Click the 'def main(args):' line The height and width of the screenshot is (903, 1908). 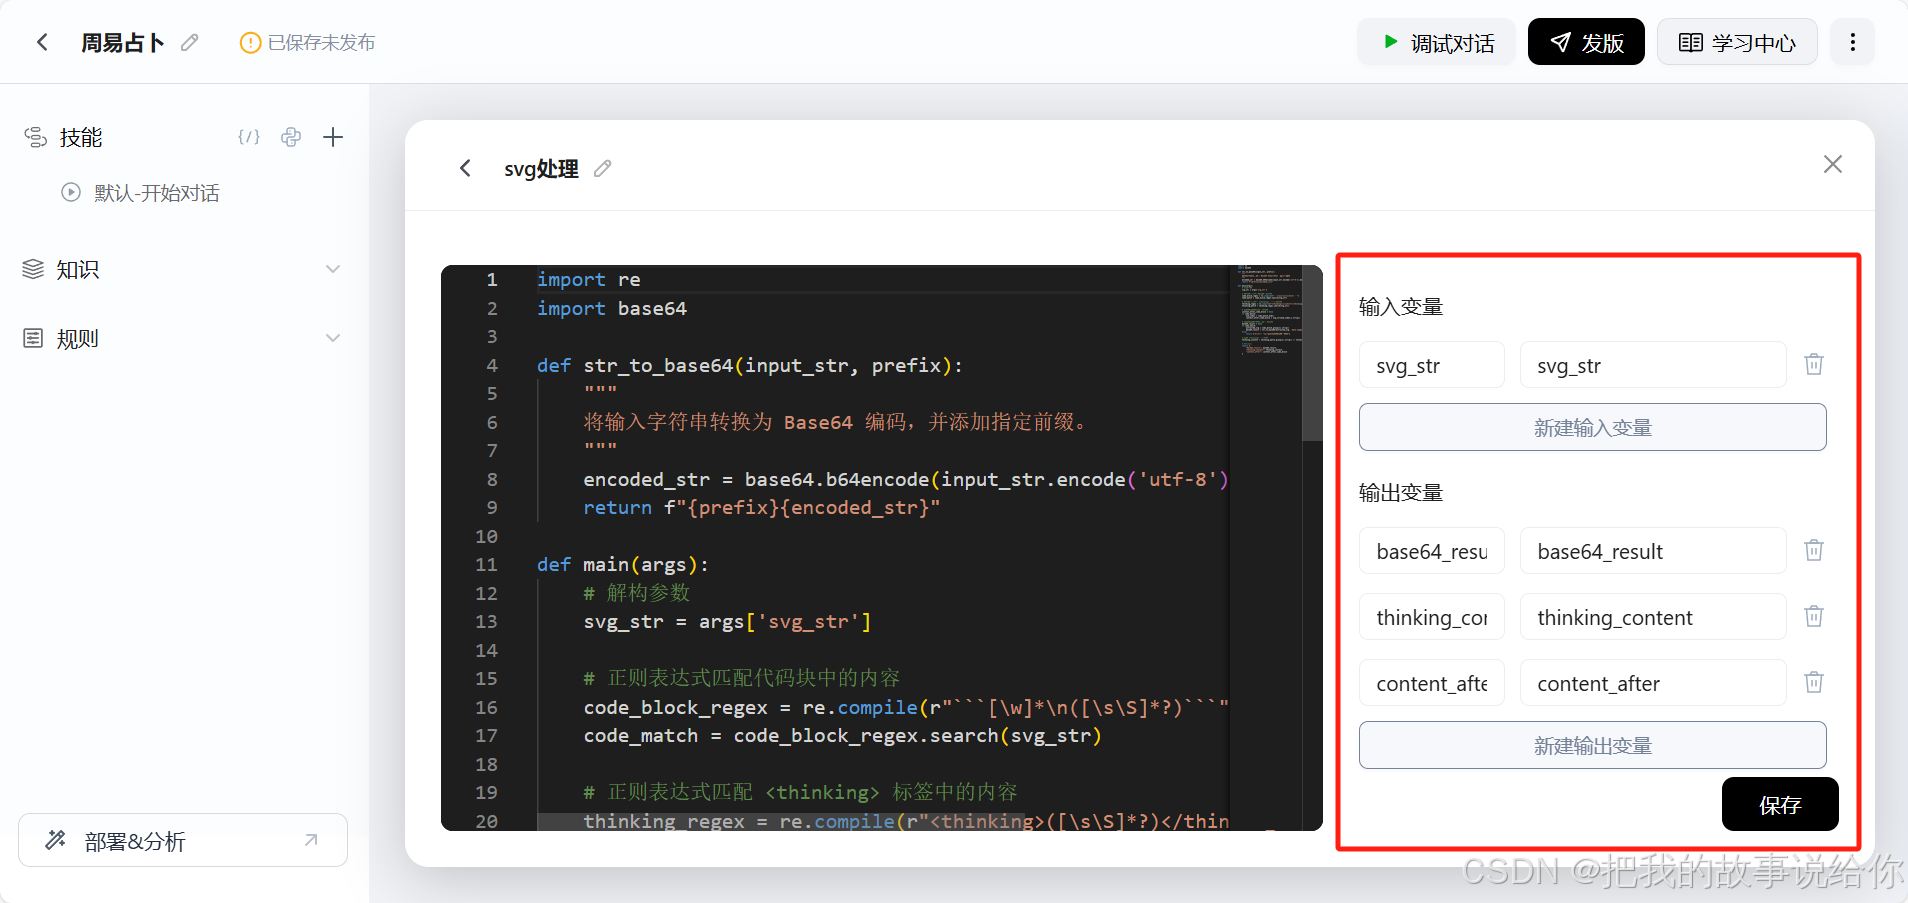click(x=622, y=564)
